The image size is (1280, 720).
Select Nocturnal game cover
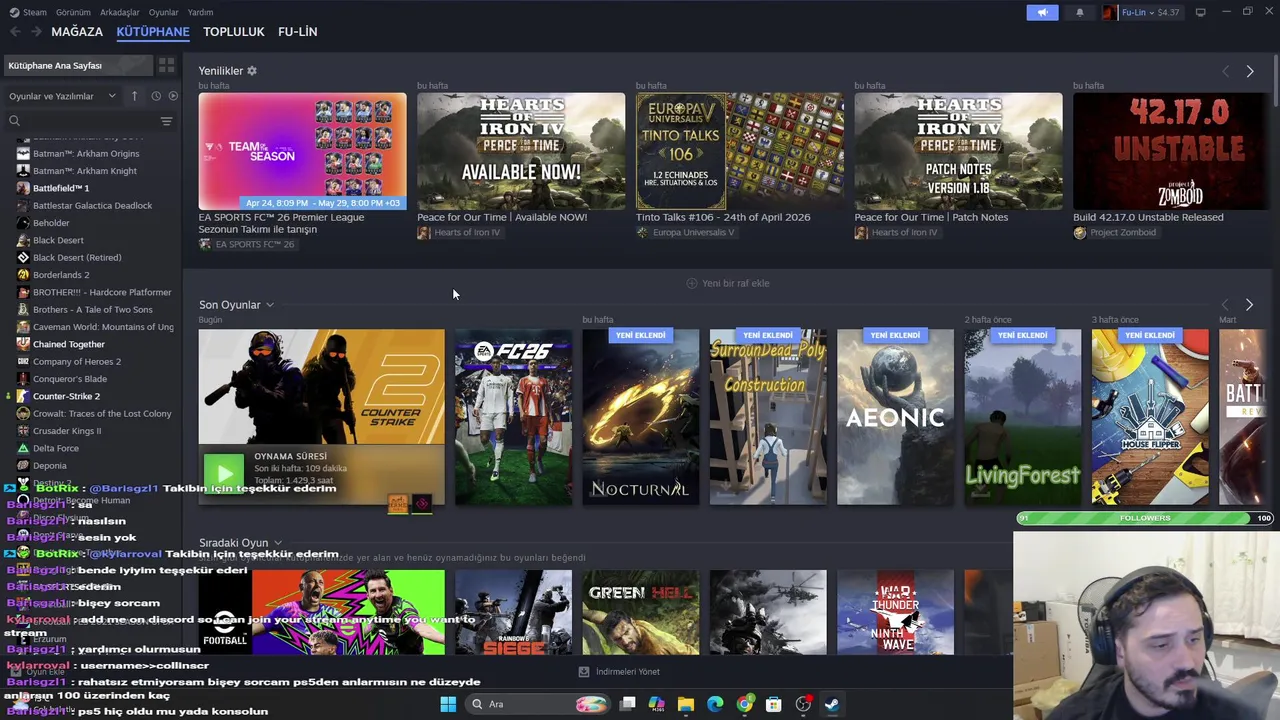pos(641,417)
